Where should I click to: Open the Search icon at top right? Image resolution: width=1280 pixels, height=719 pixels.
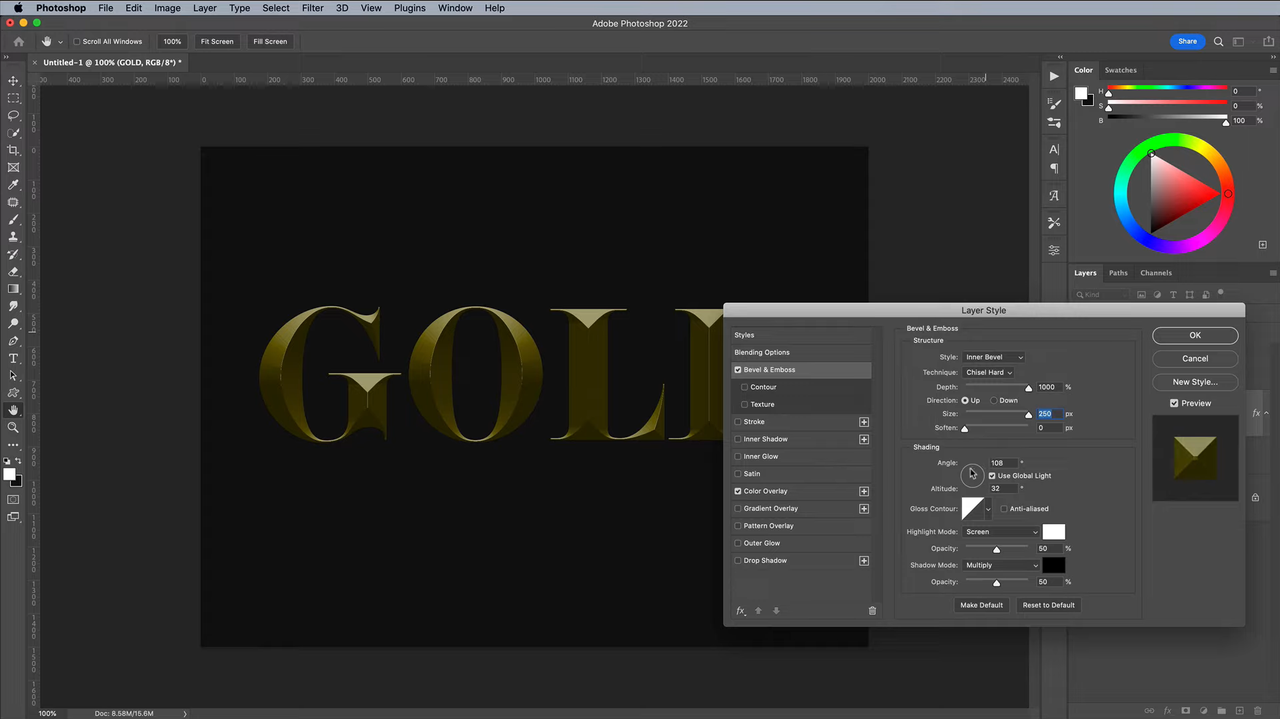pyautogui.click(x=1218, y=41)
